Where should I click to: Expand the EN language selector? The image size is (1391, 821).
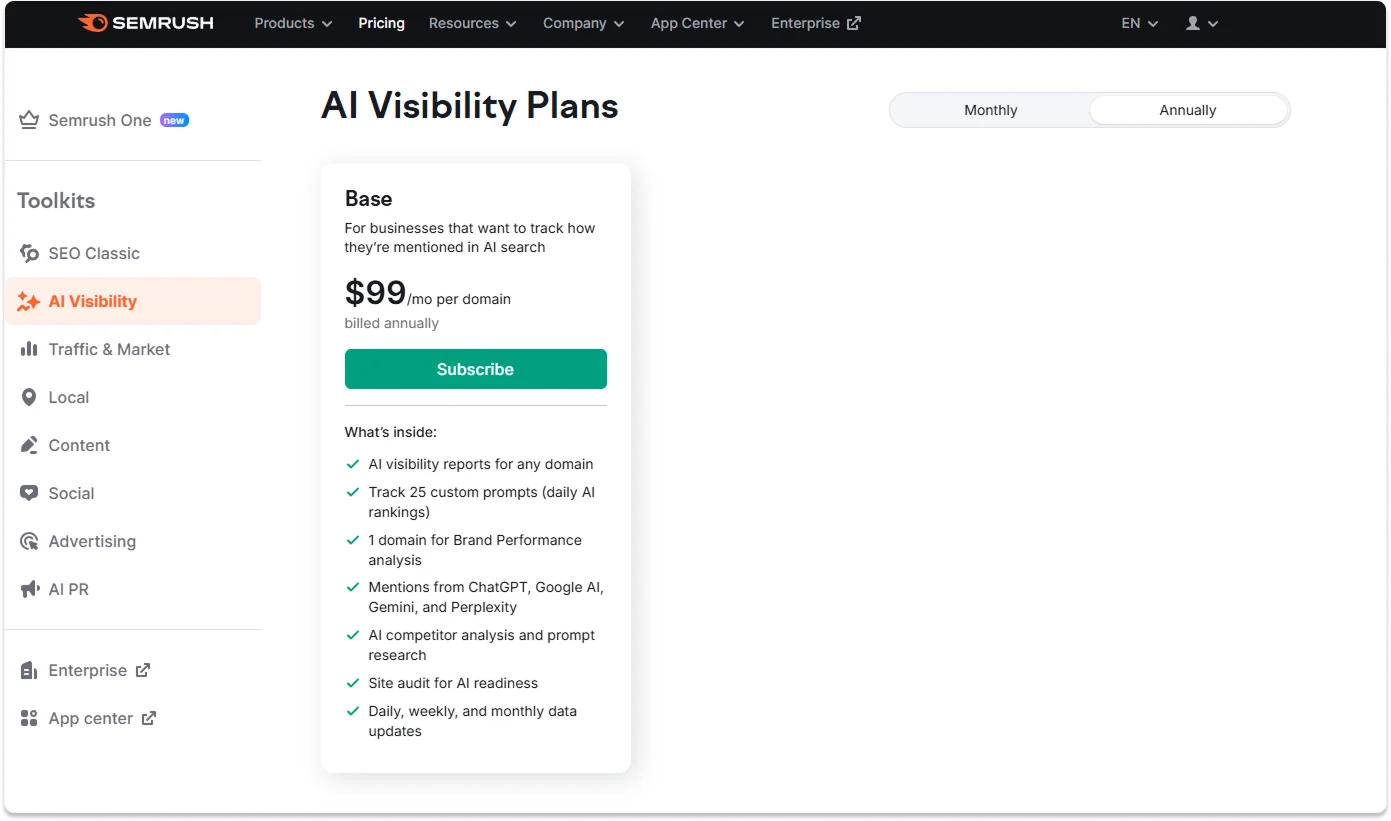point(1137,23)
